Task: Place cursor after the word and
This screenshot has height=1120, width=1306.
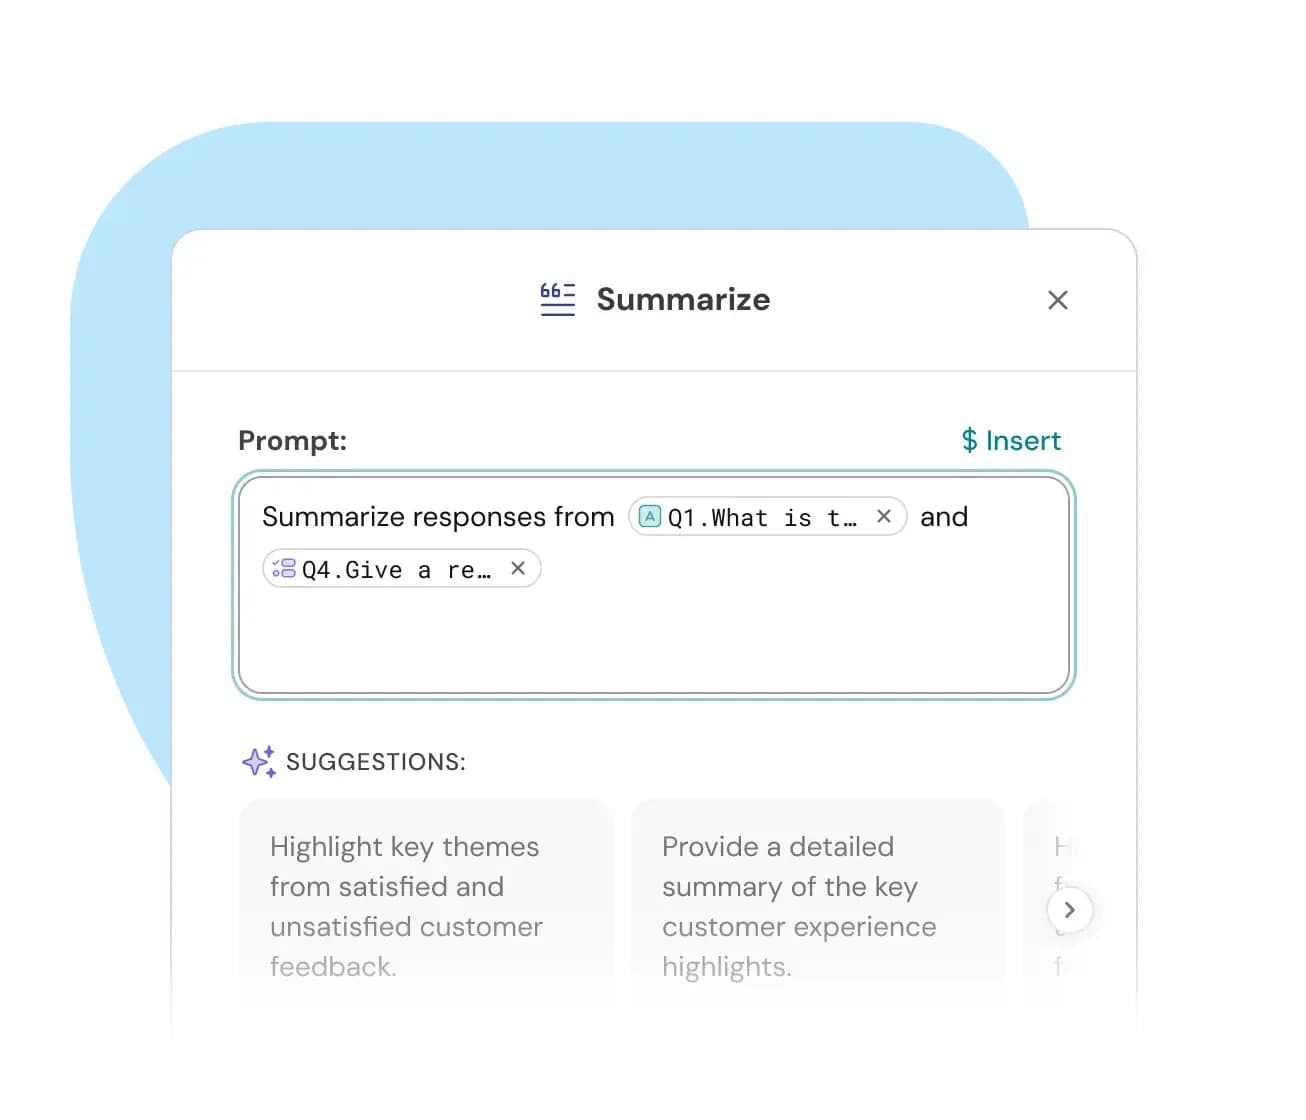Action: 970,517
